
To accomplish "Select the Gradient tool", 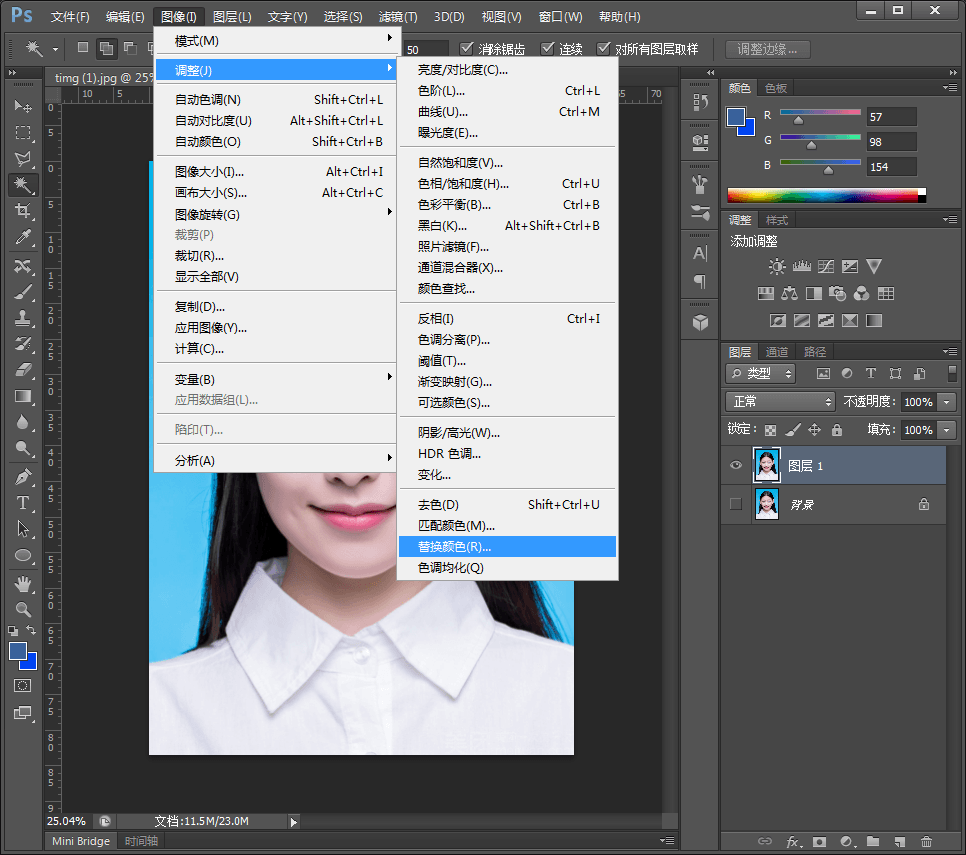I will tap(23, 396).
